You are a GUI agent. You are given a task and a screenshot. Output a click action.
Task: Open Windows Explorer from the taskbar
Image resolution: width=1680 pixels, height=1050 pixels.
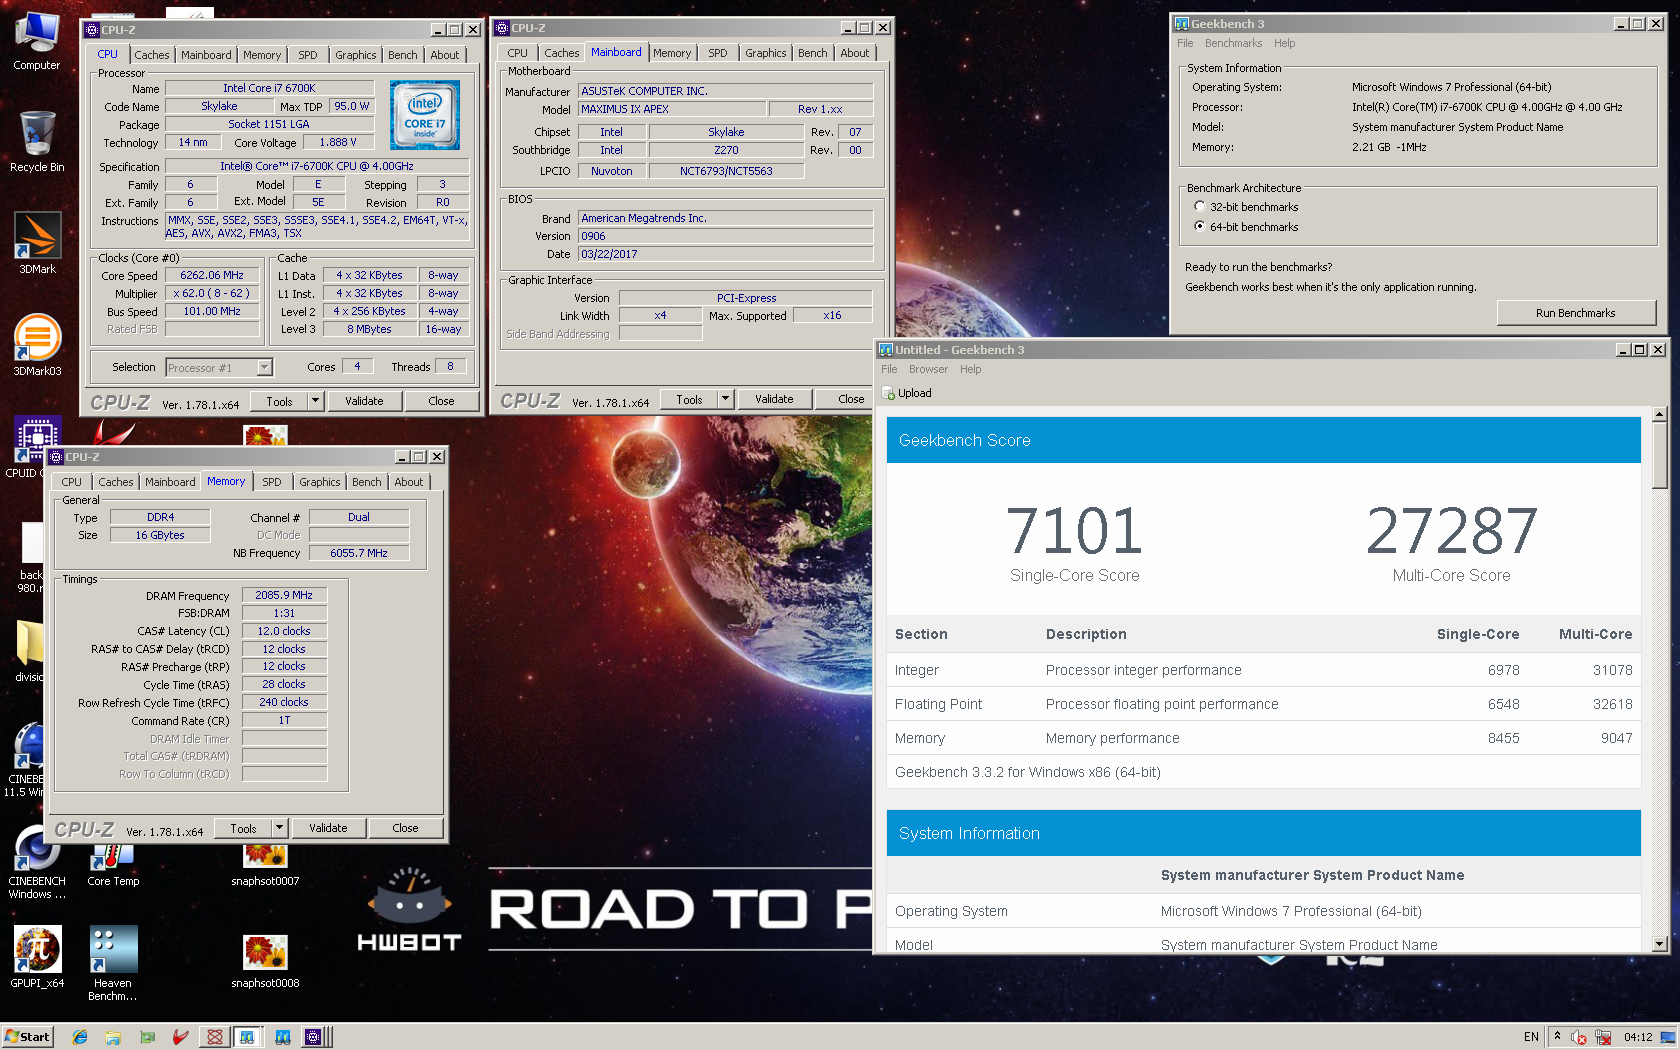point(113,1037)
